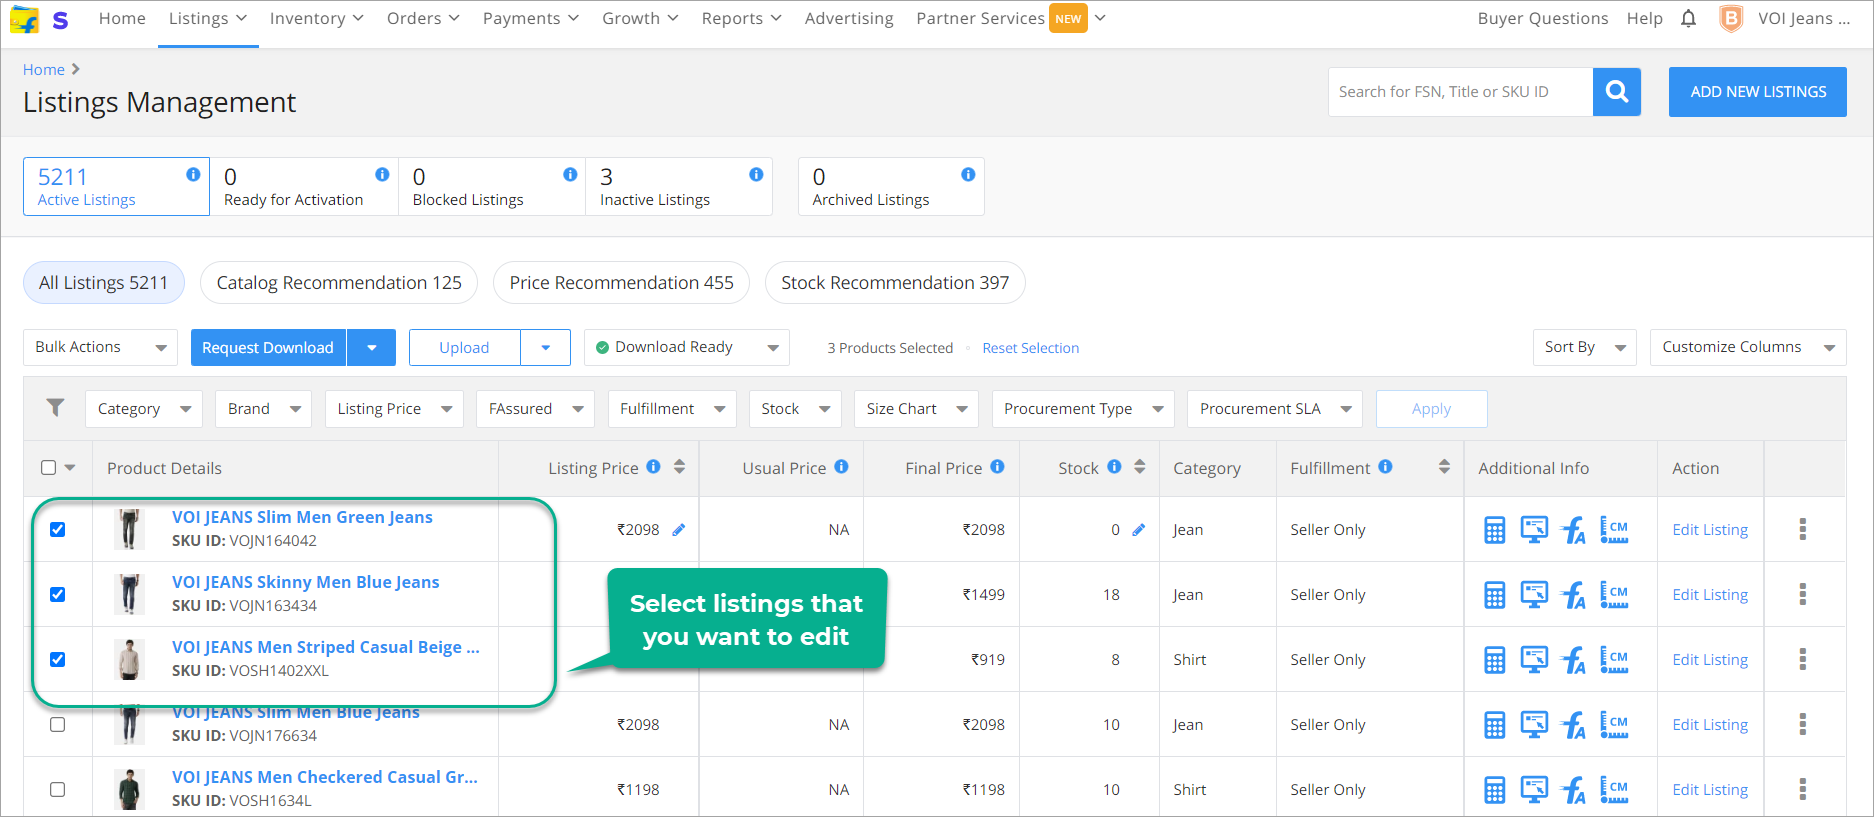This screenshot has width=1874, height=817.
Task: Open more options for Skinny Blue Jeans row
Action: click(1803, 594)
